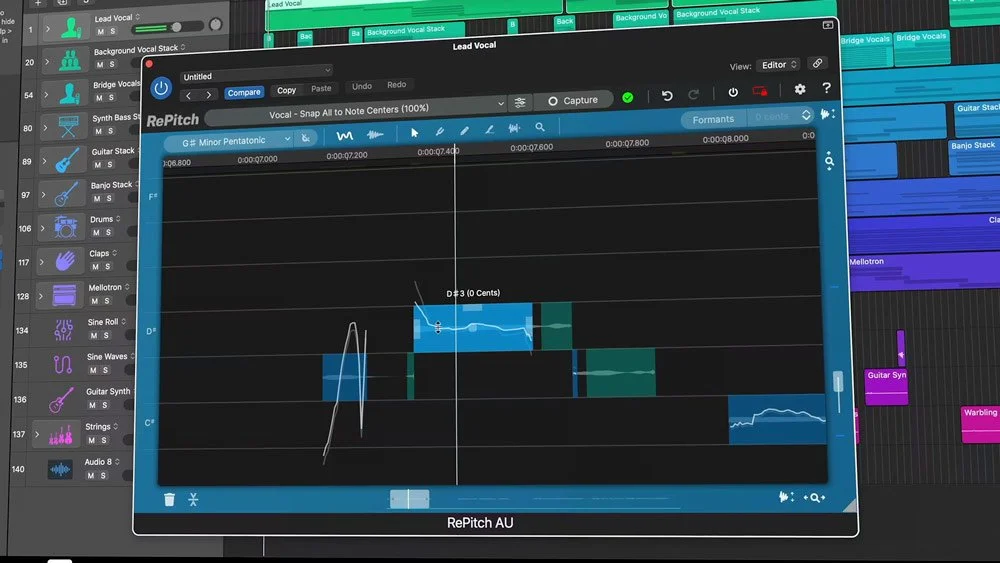The height and width of the screenshot is (563, 1000).
Task: Click the bottom waveform zoom icon
Action: tap(786, 497)
